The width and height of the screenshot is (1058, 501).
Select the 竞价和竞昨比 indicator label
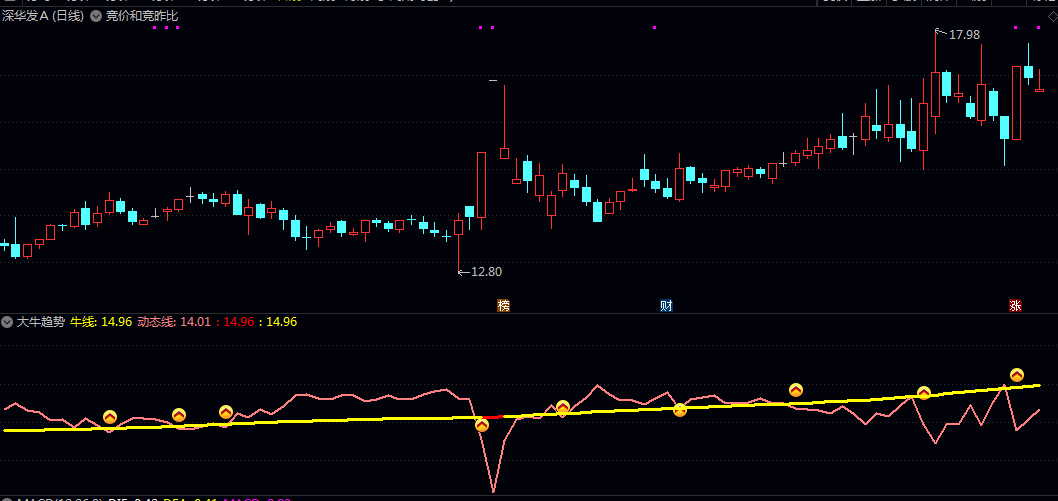(x=142, y=16)
